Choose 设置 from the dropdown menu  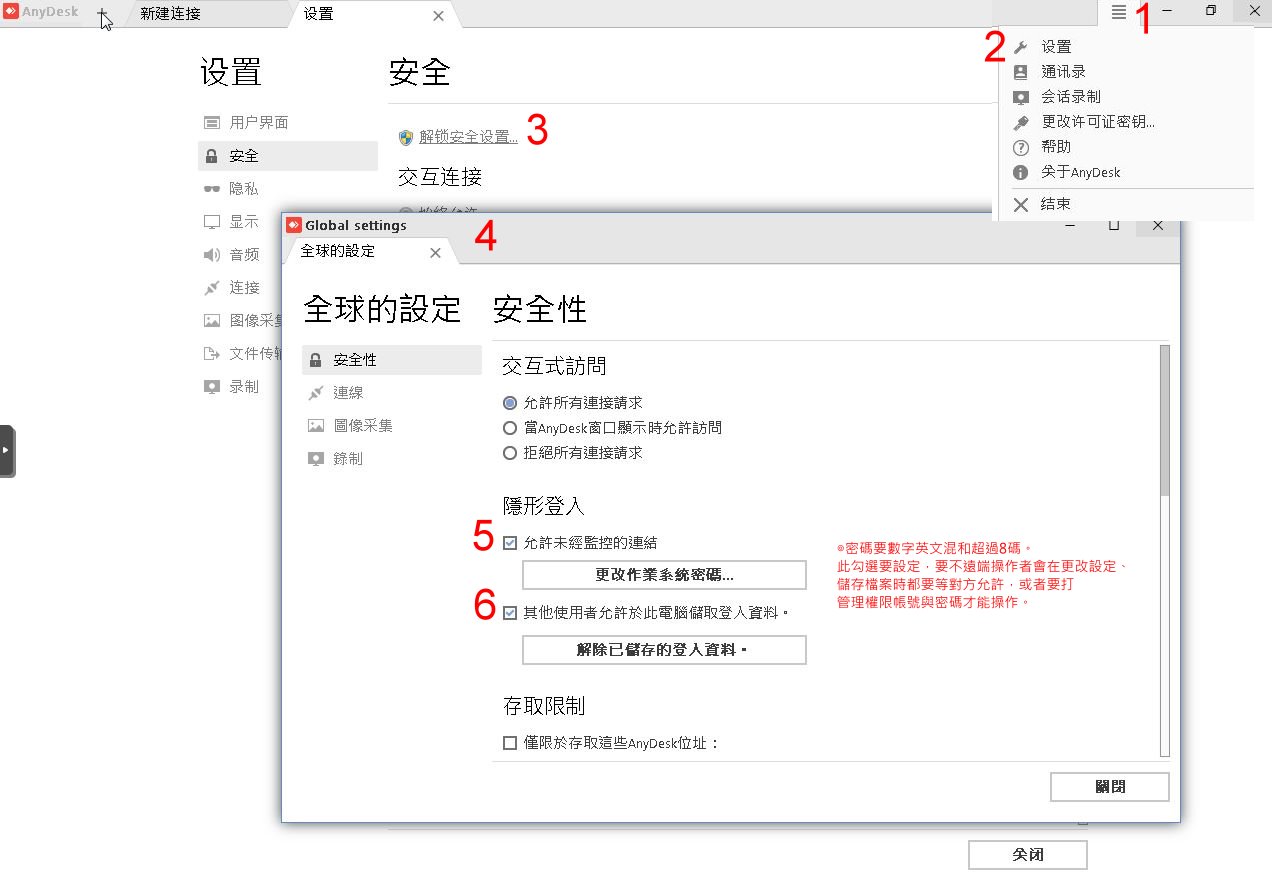point(1056,47)
